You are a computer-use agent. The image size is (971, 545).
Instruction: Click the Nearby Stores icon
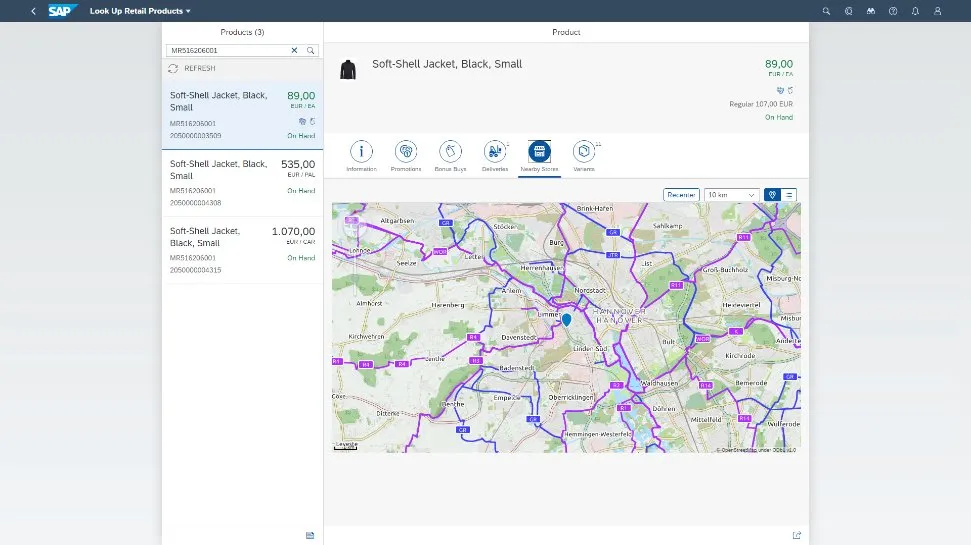539,151
